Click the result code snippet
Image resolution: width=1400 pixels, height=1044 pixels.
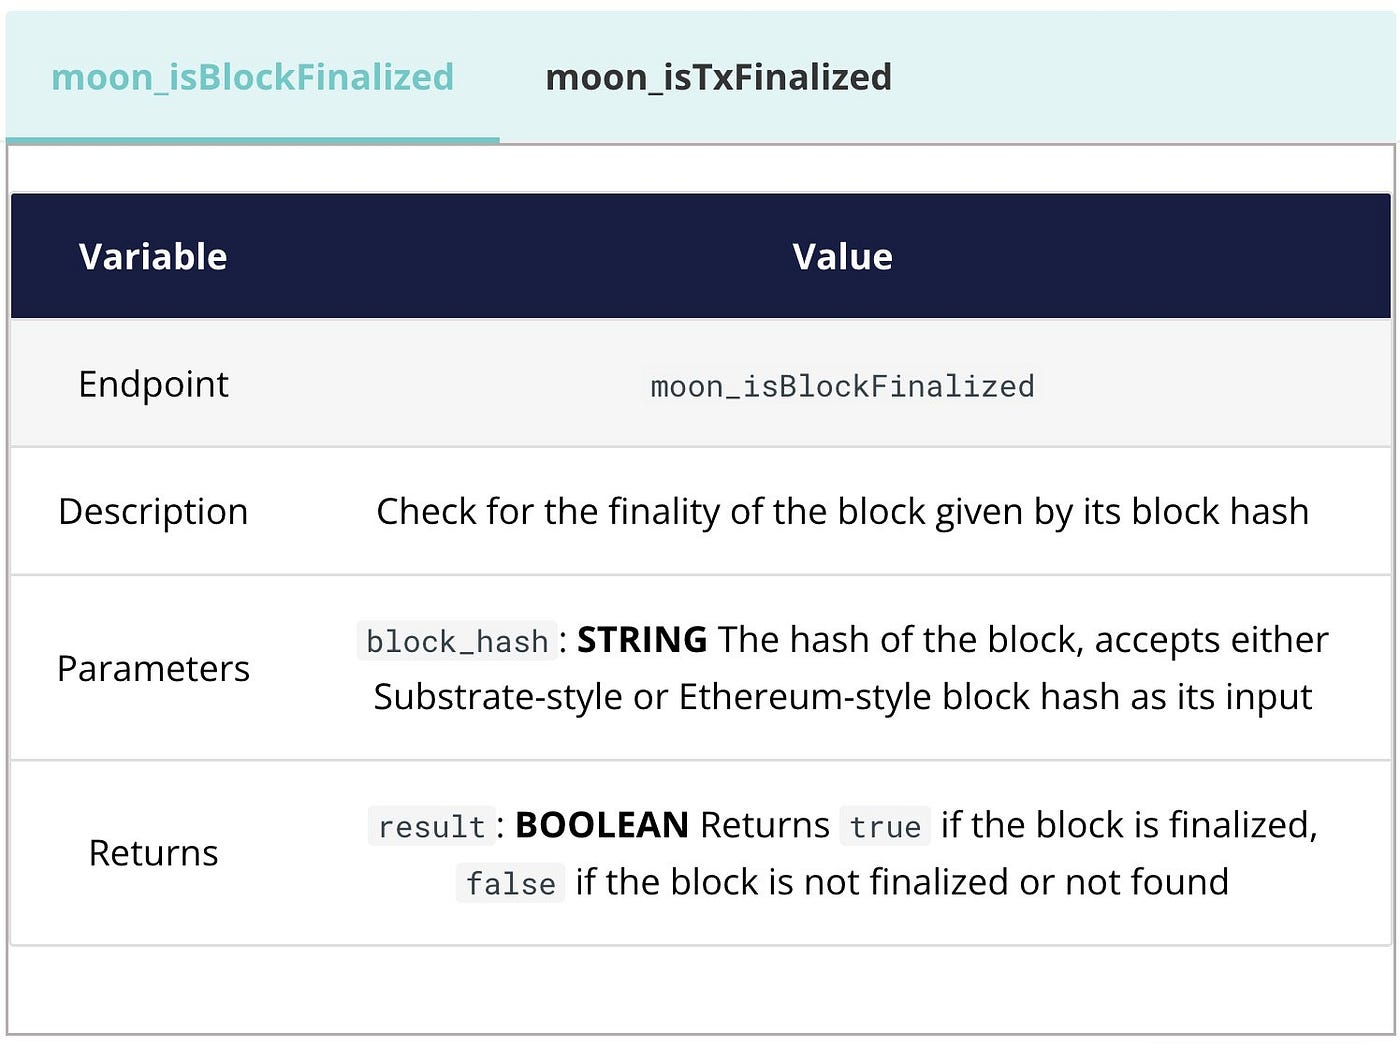(432, 827)
